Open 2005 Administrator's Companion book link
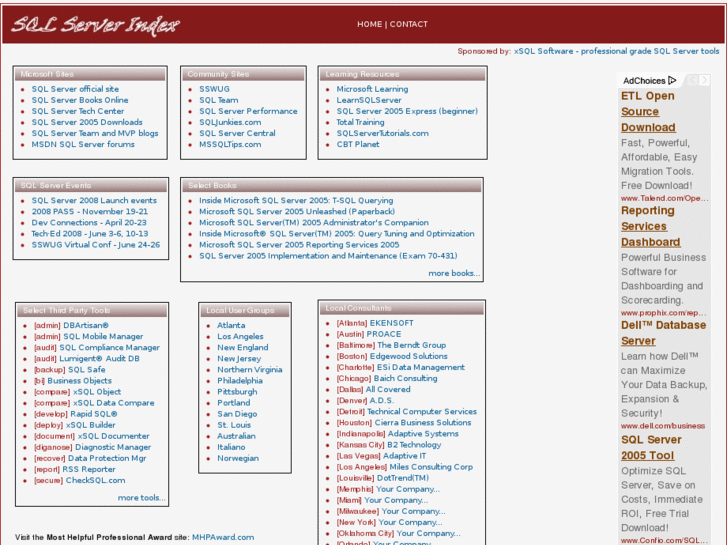The height and width of the screenshot is (545, 727). [x=314, y=222]
